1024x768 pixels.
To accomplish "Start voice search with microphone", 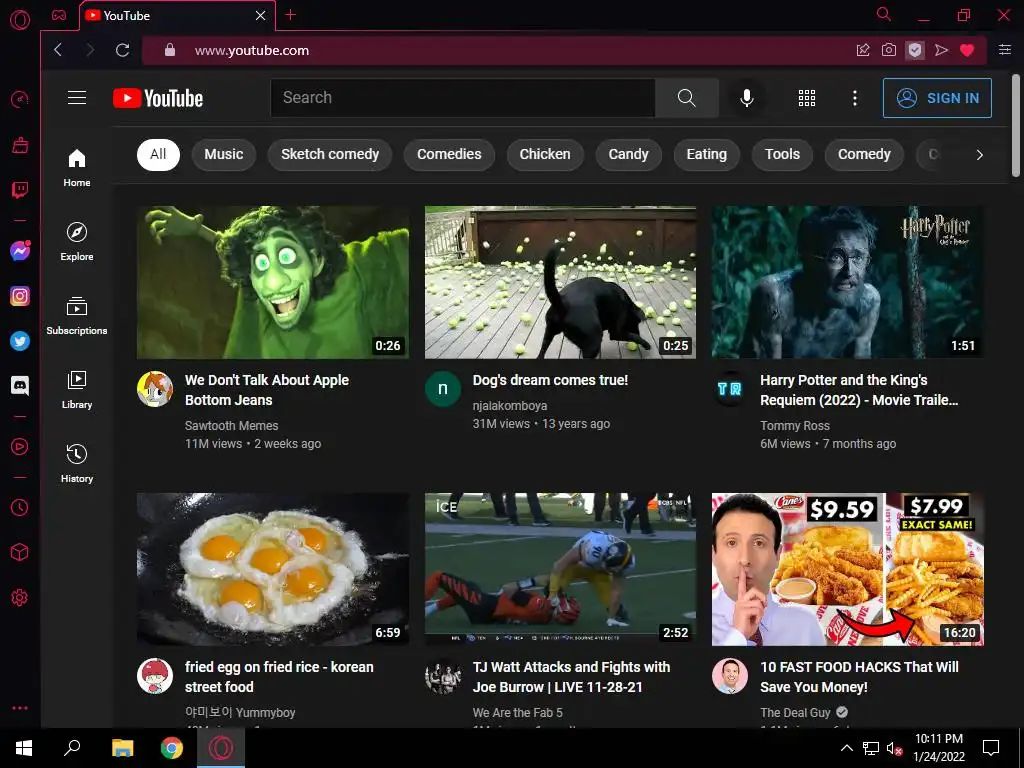I will 746,98.
